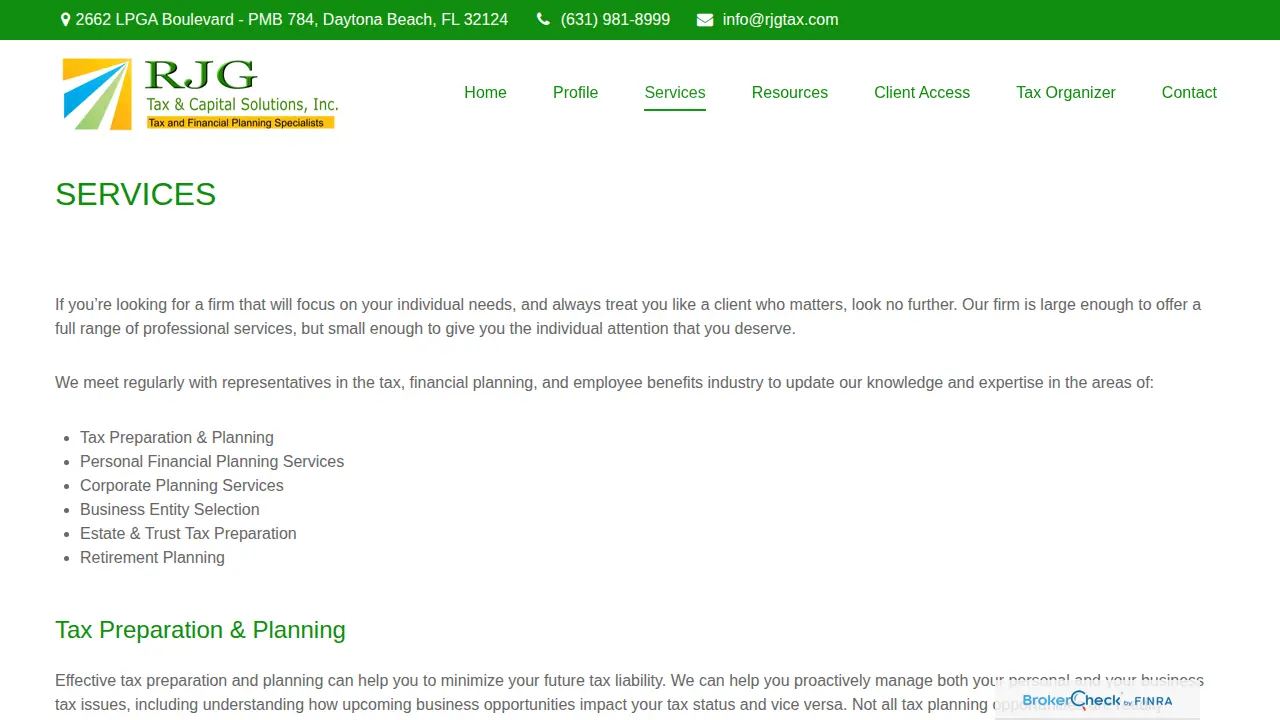Click 'Business Entity Selection' list item
The width and height of the screenshot is (1280, 720).
170,509
